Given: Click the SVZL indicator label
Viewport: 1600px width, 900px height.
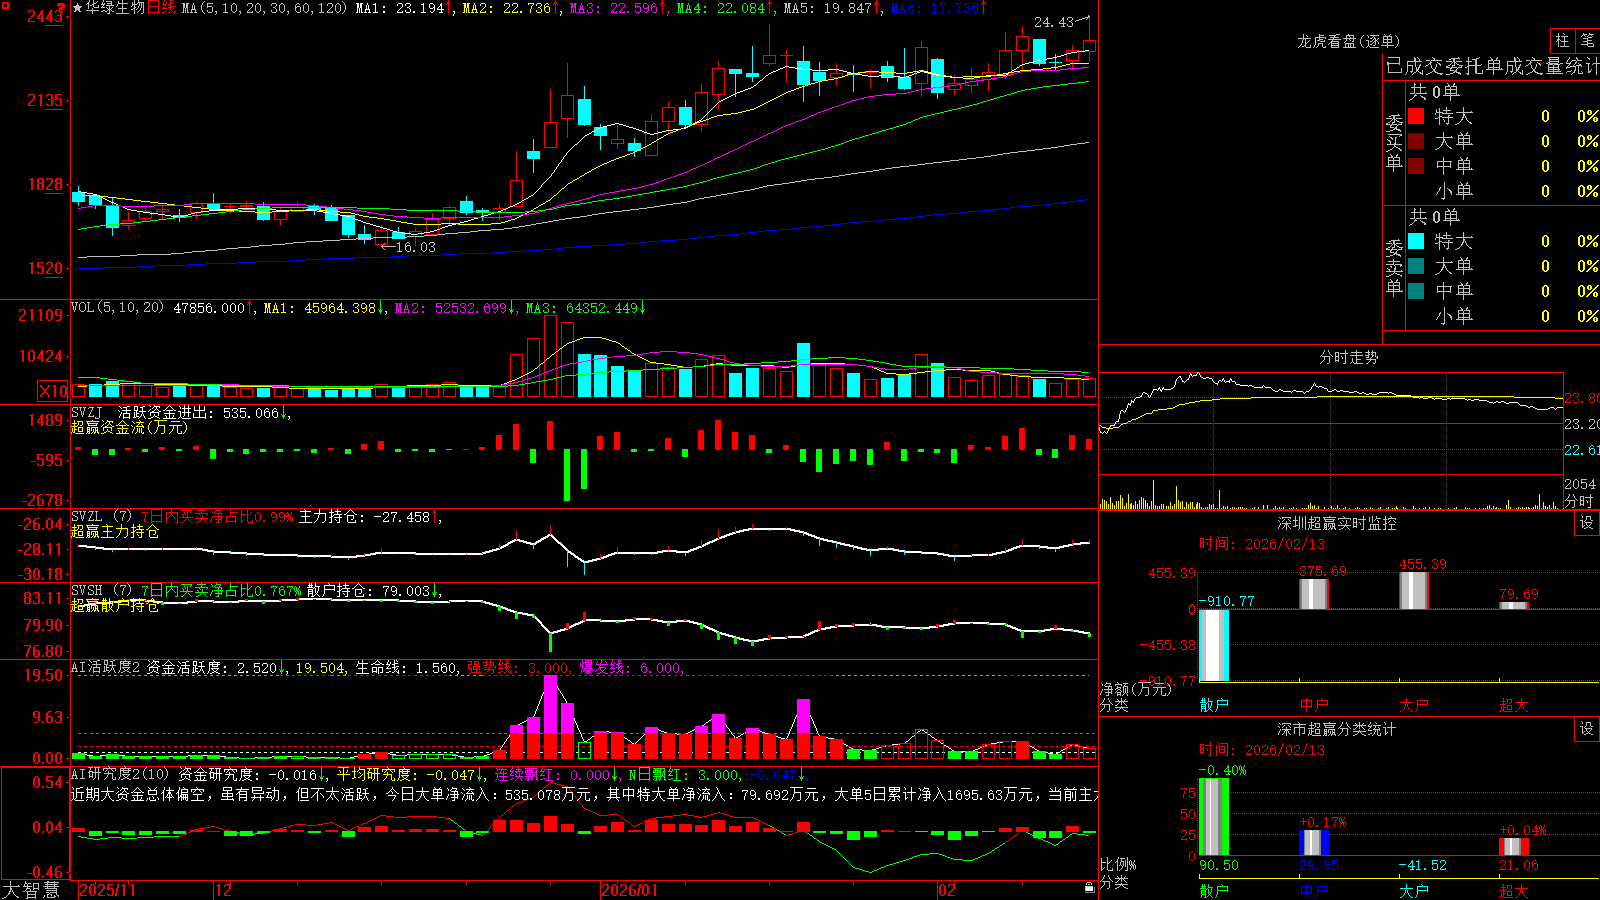Looking at the screenshot, I should pyautogui.click(x=86, y=517).
